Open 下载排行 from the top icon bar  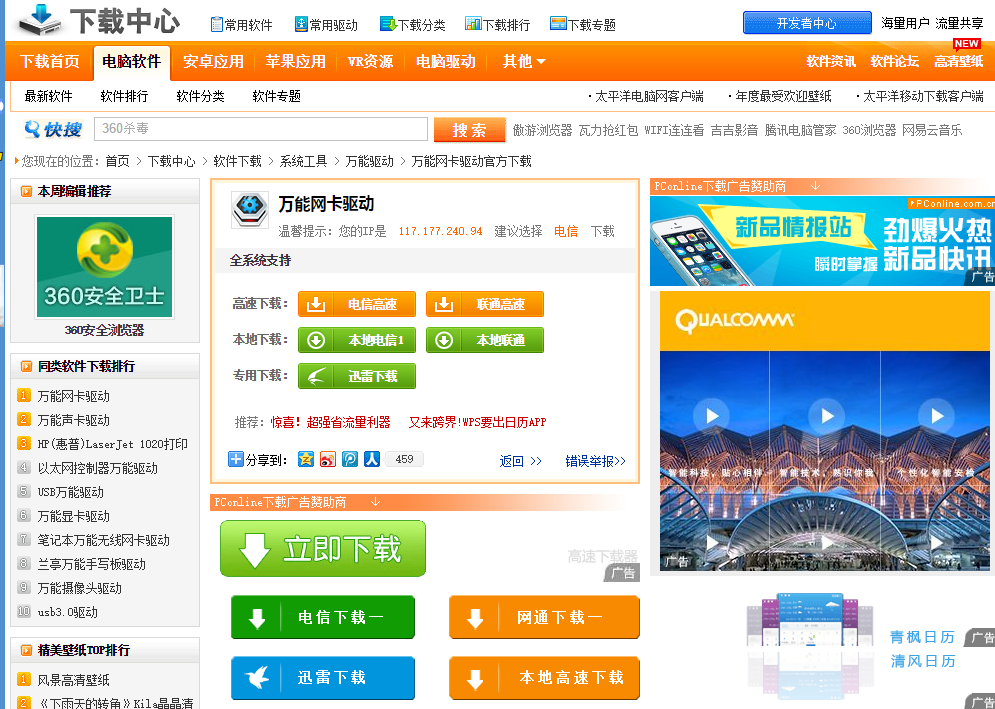coord(498,25)
